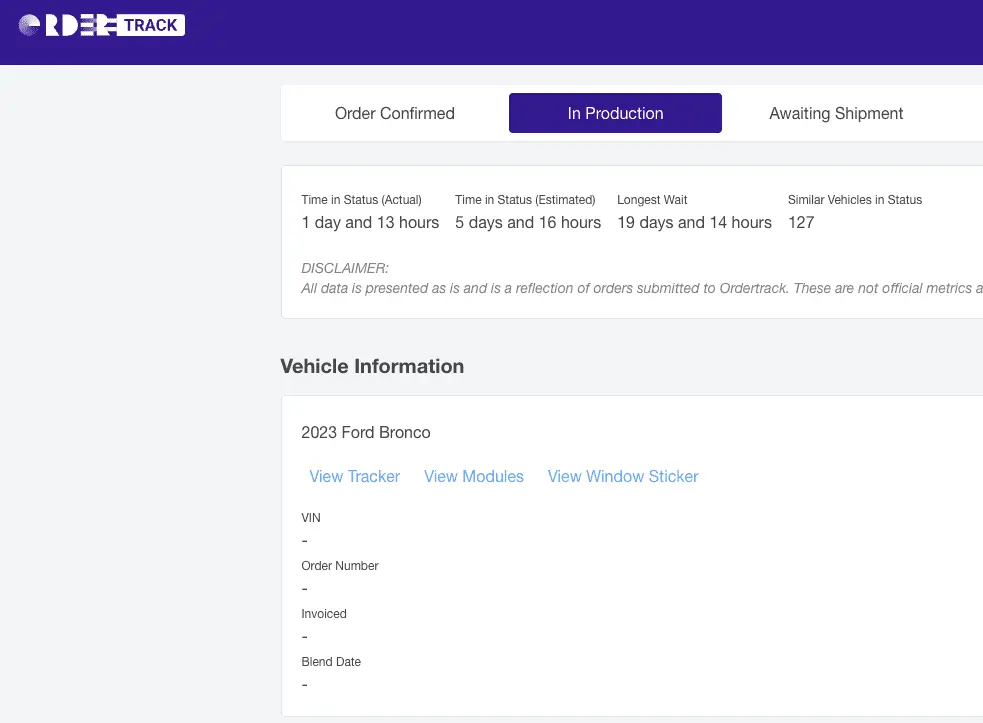The height and width of the screenshot is (723, 983).
Task: Click the VIN field label
Action: pos(311,518)
